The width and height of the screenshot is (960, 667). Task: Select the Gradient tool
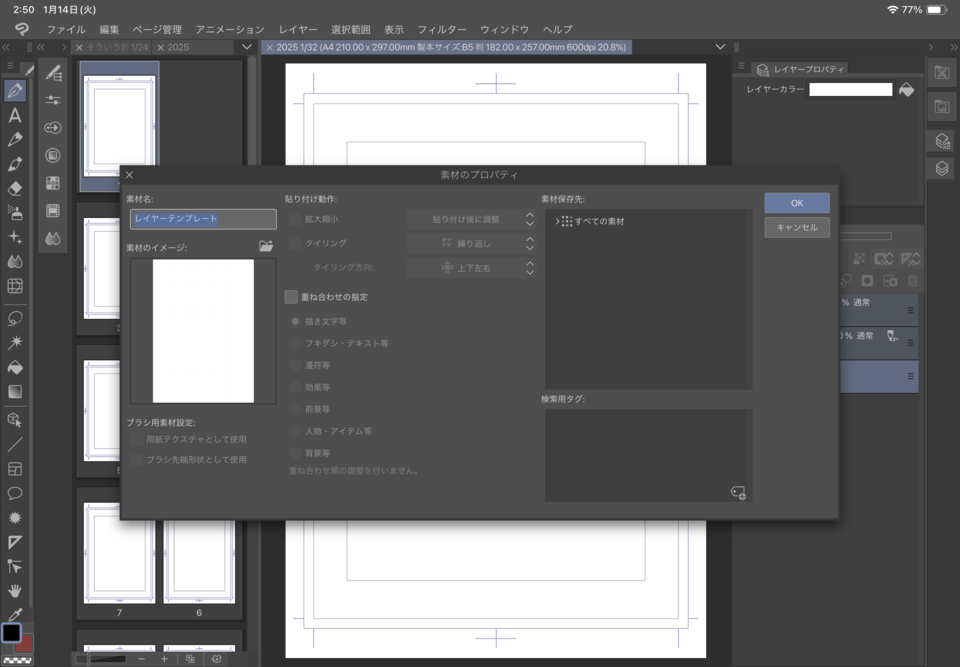(15, 392)
